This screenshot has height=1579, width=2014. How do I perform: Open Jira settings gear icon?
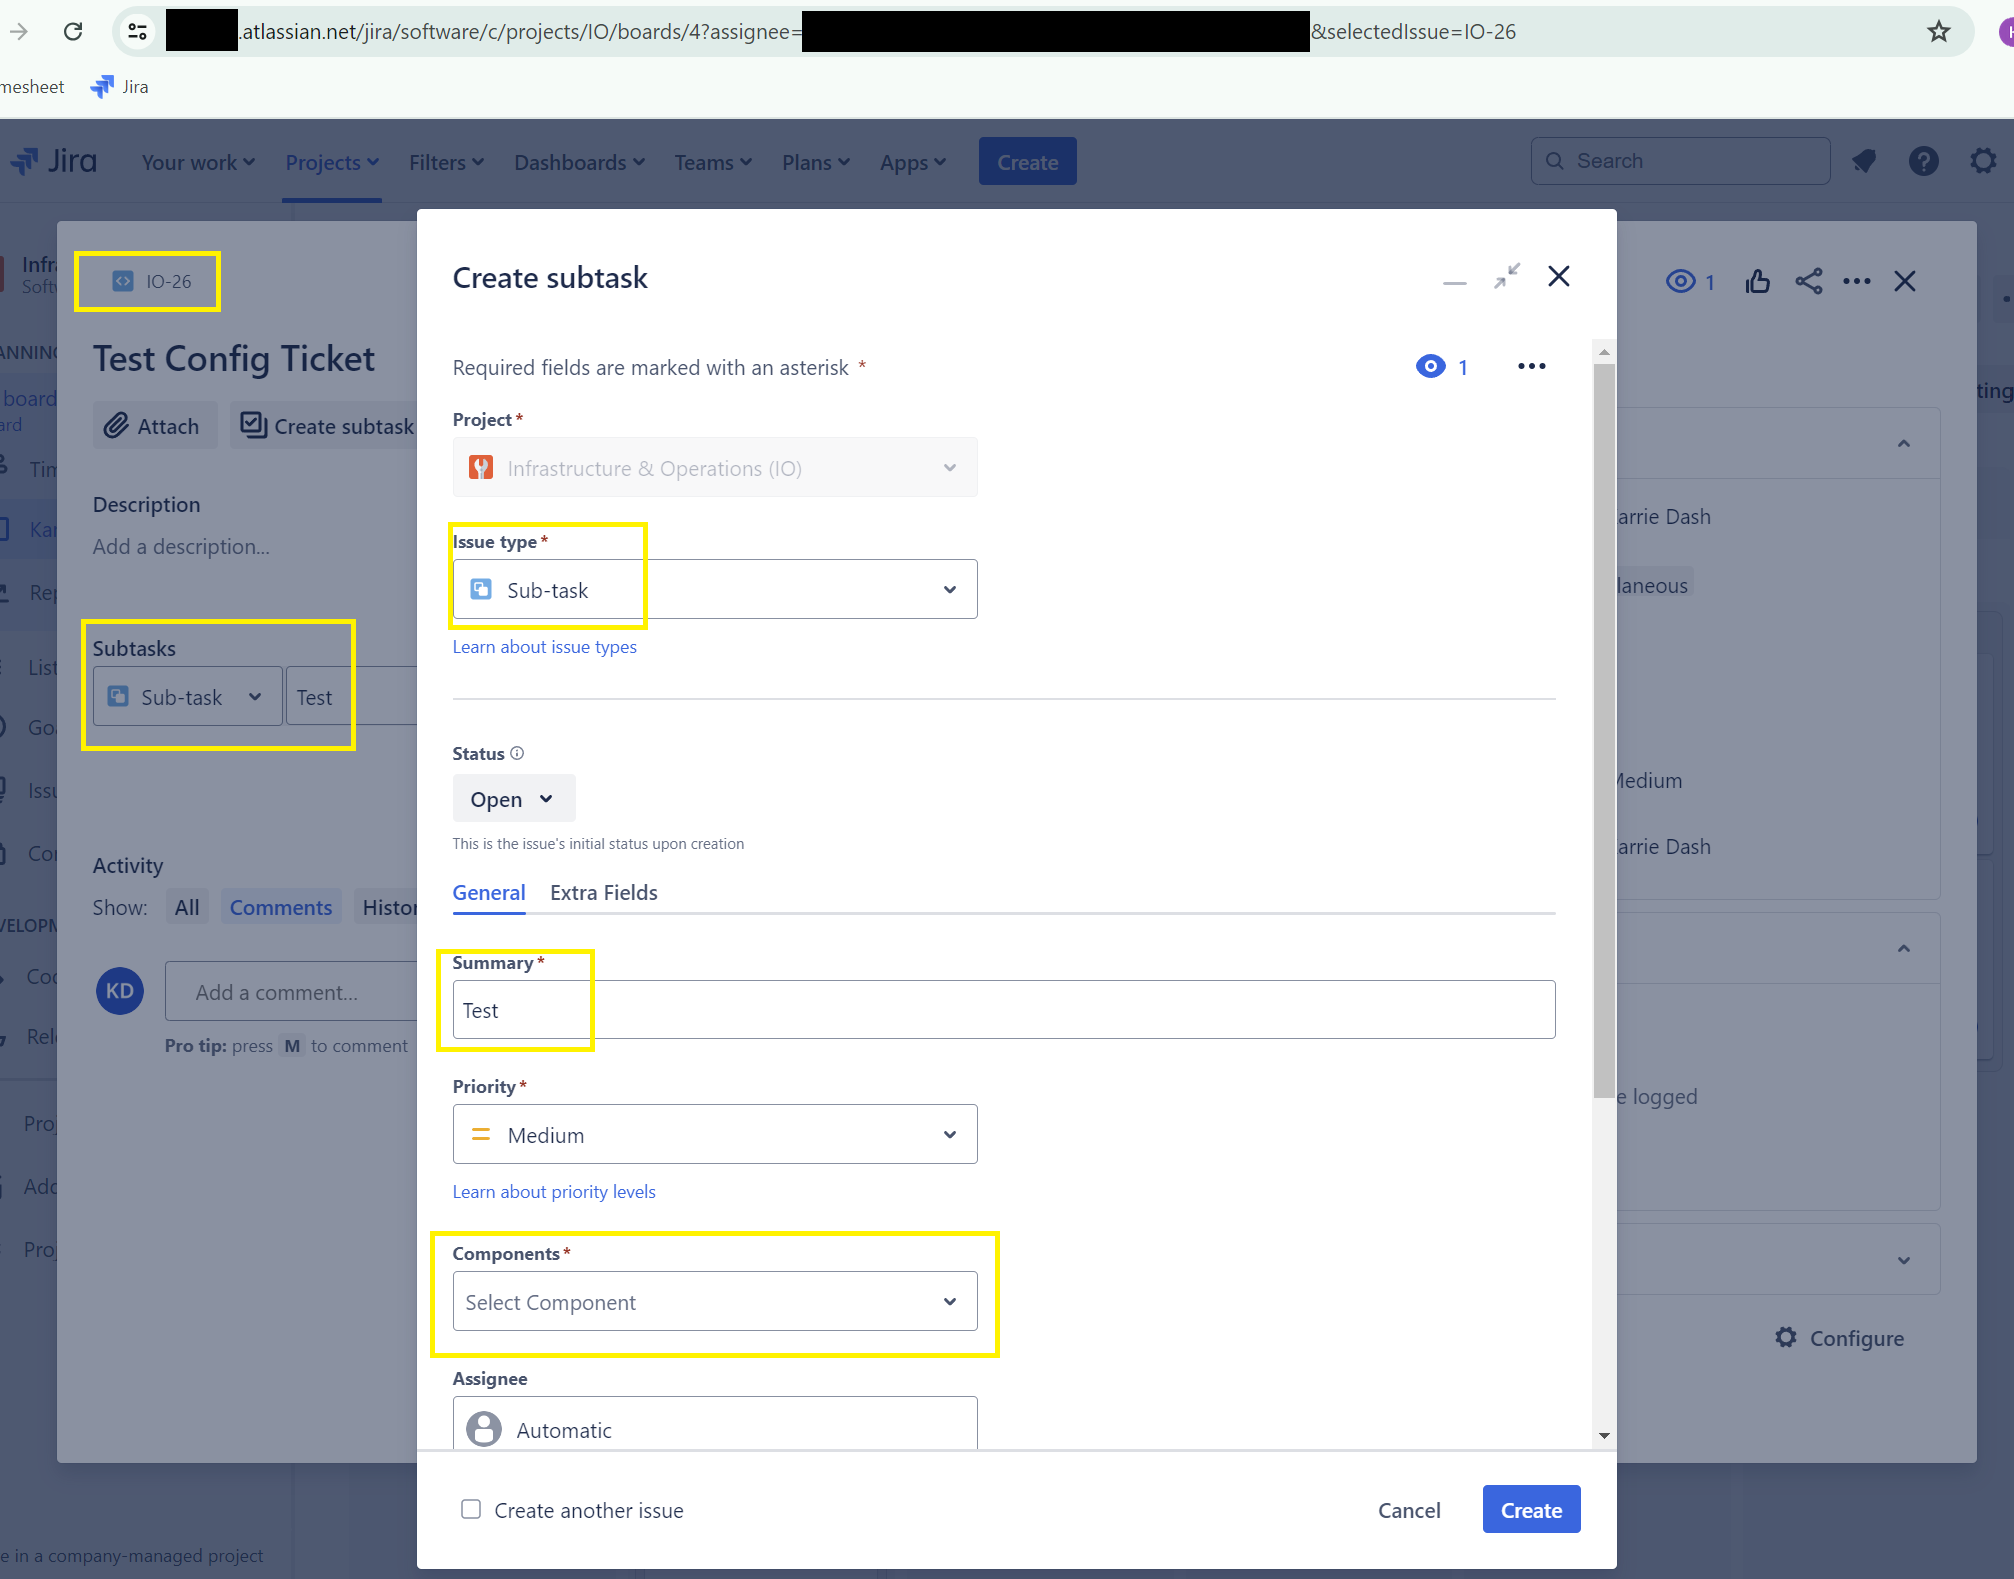(1983, 161)
